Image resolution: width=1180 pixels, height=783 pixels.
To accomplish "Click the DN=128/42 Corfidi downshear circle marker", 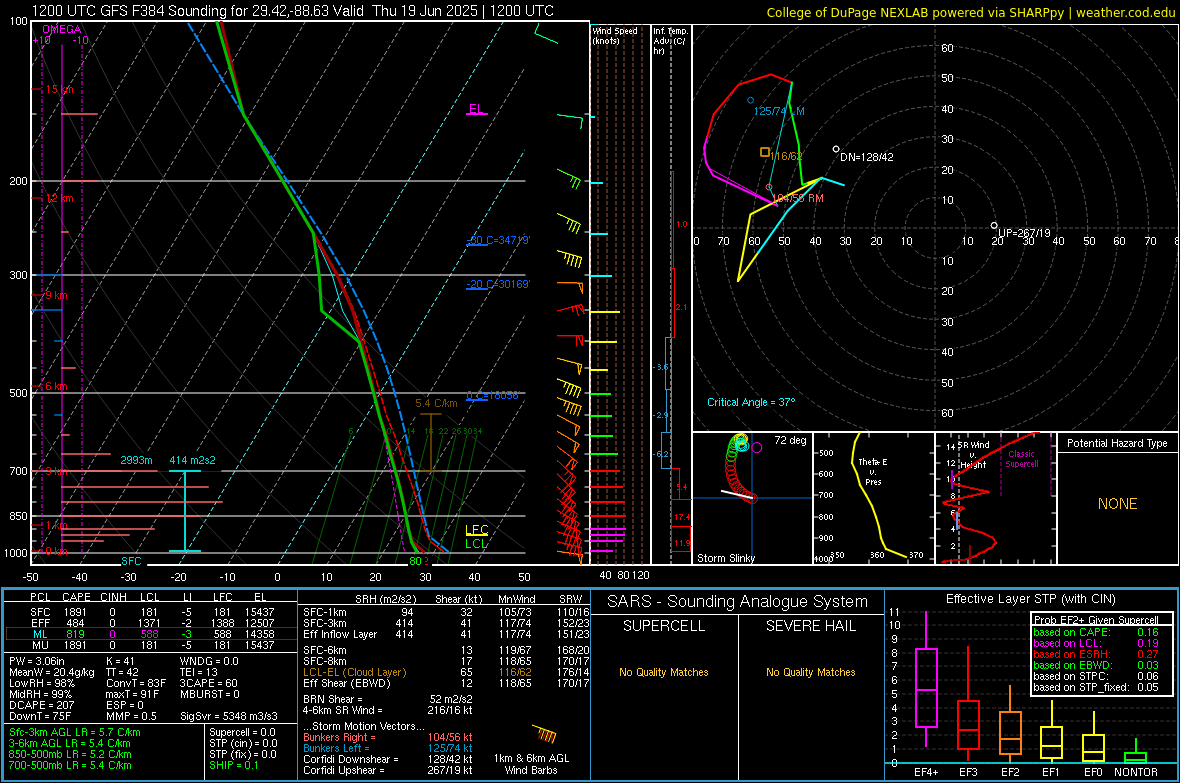I will pos(836,149).
